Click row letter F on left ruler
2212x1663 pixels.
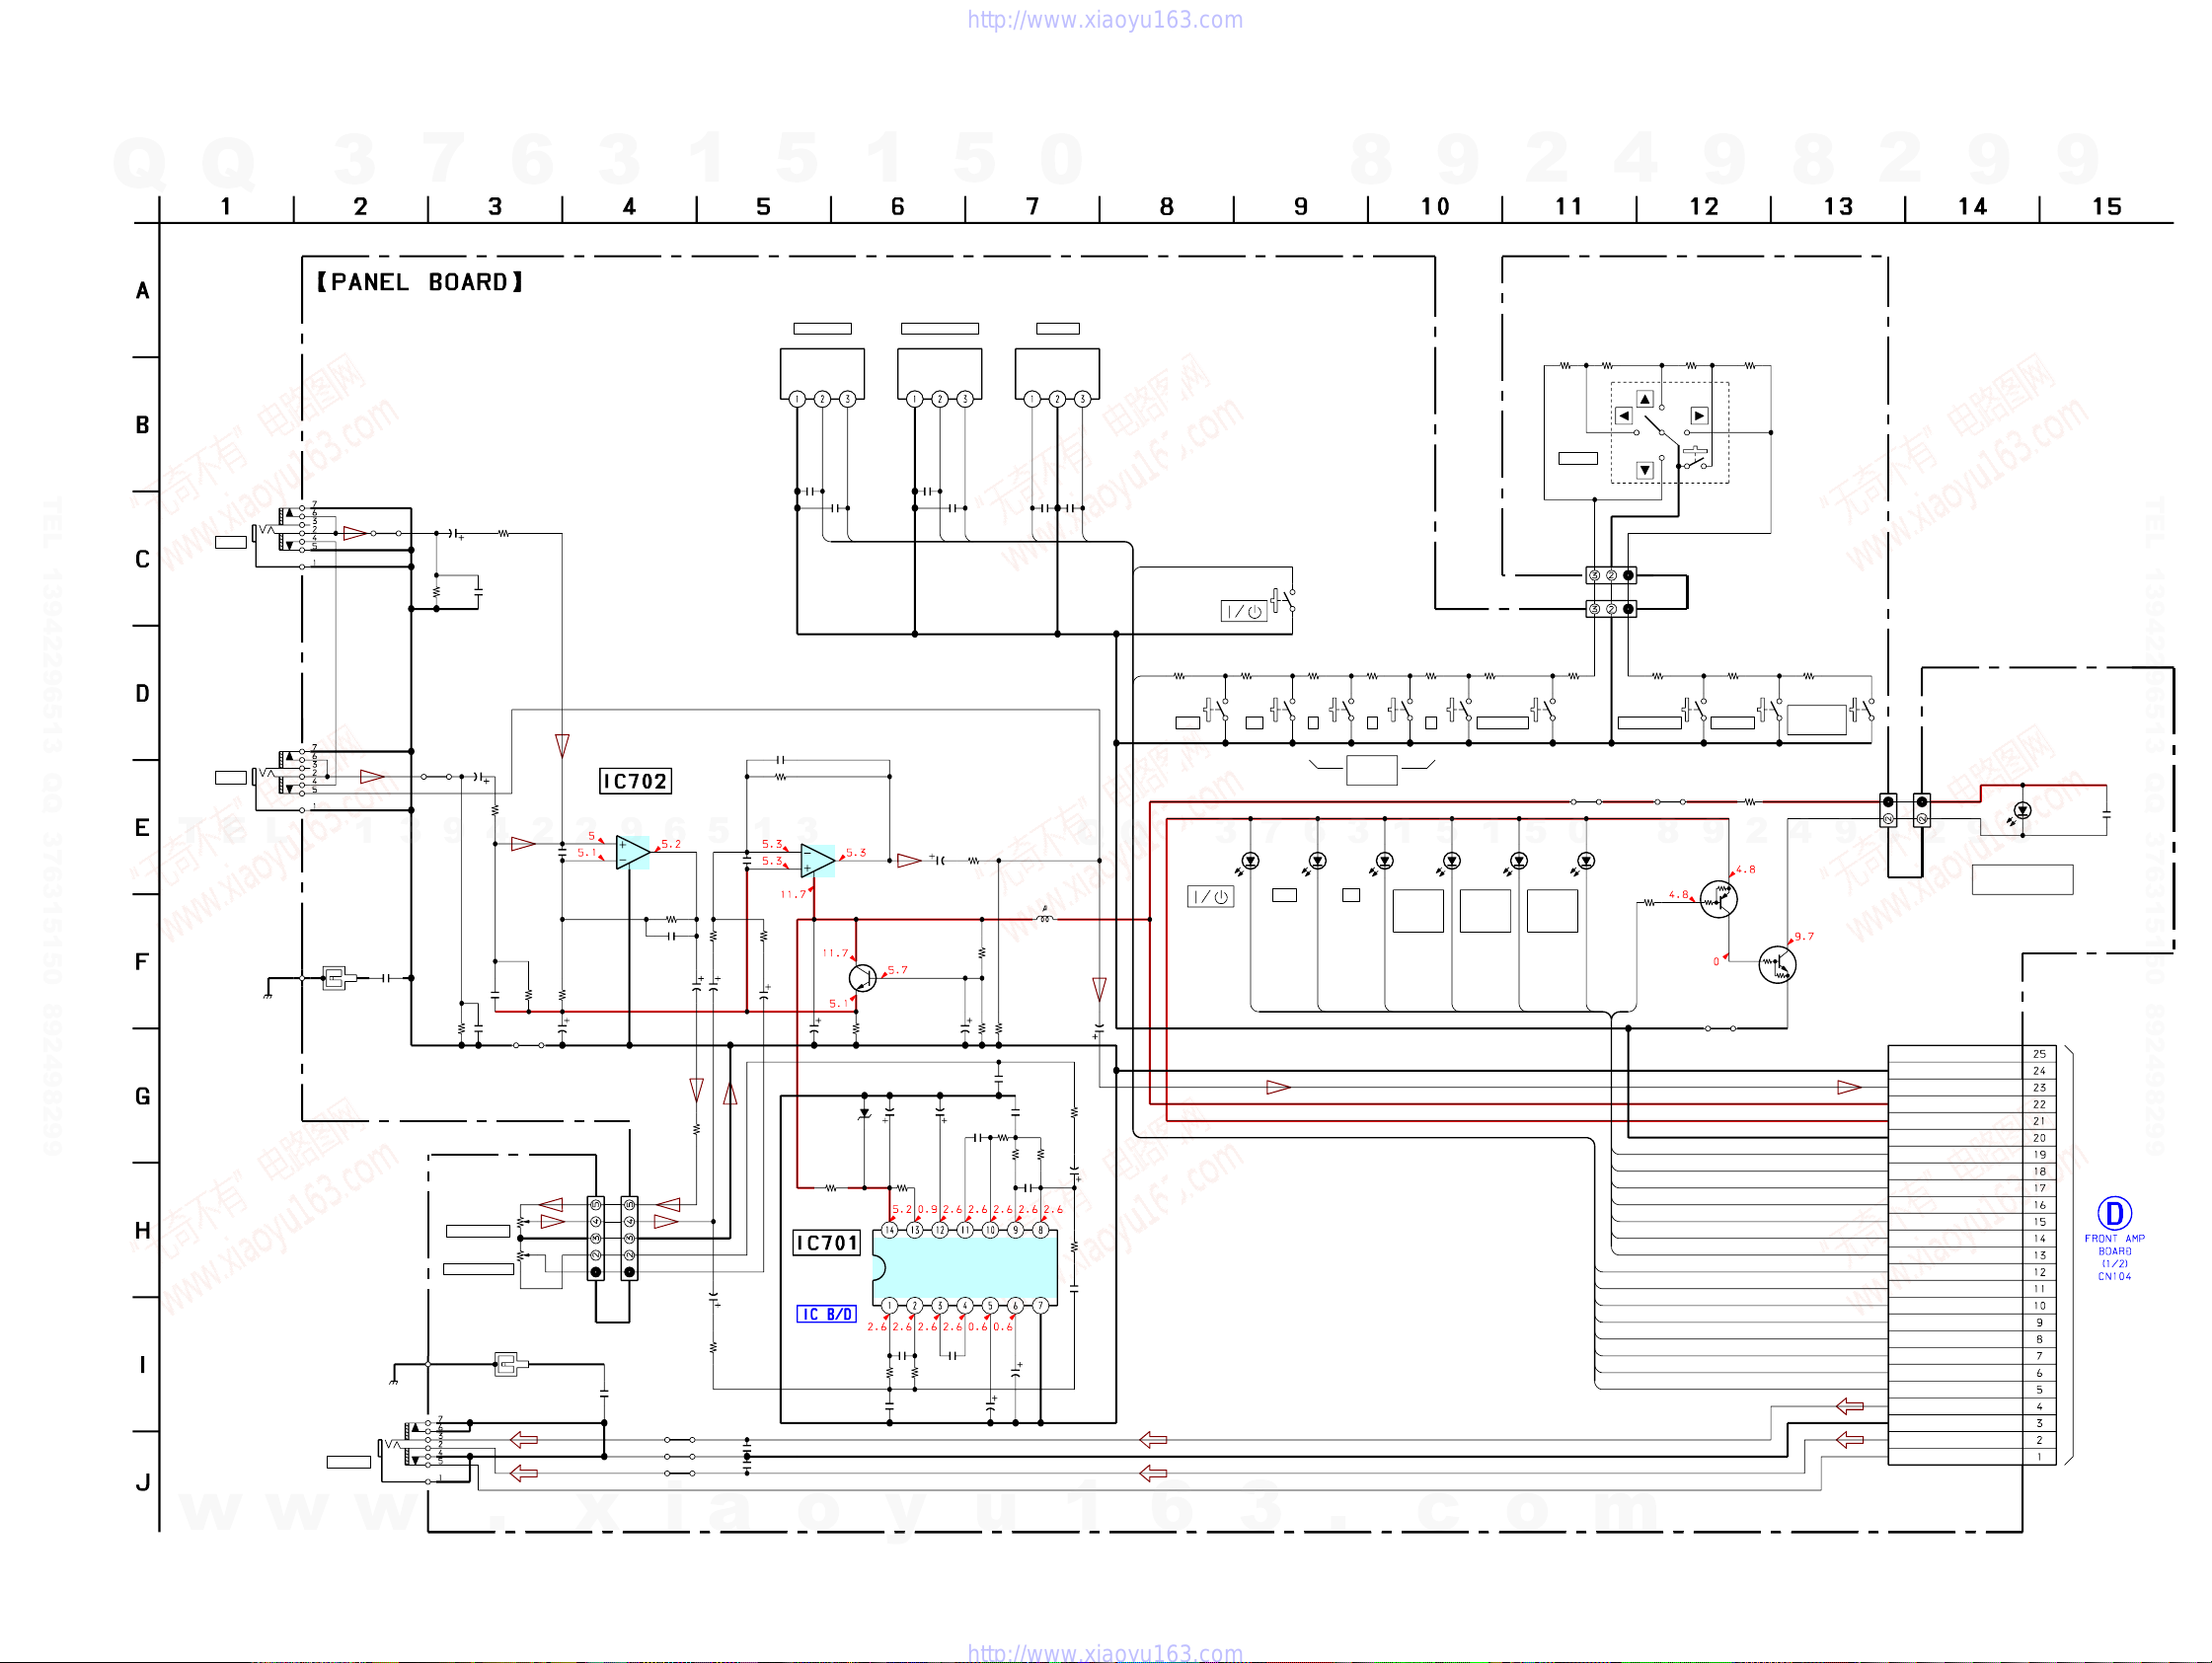[x=143, y=962]
